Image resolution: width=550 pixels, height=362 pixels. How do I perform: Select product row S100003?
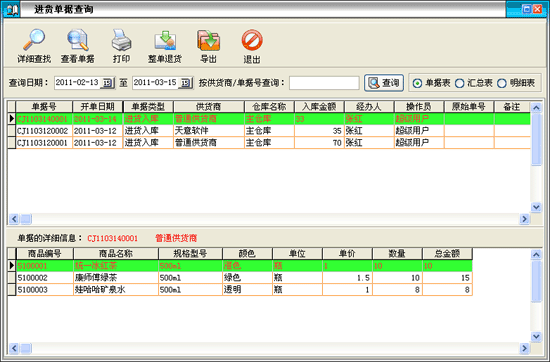click(x=240, y=290)
